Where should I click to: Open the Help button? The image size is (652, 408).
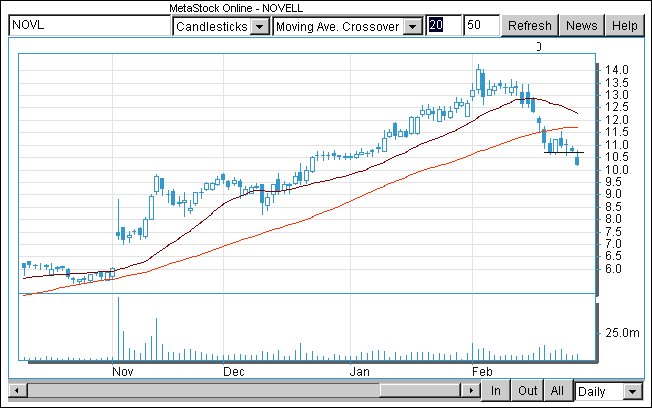[625, 26]
